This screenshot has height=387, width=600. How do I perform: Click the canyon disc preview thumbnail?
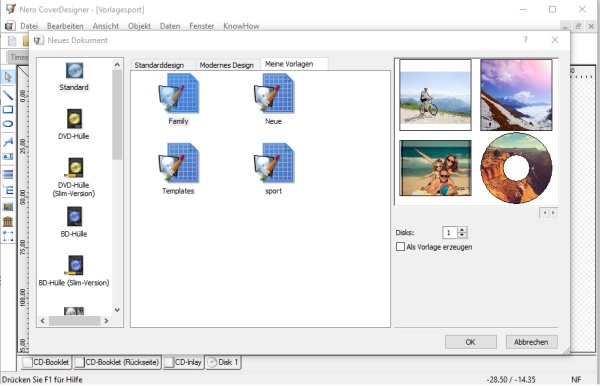516,168
